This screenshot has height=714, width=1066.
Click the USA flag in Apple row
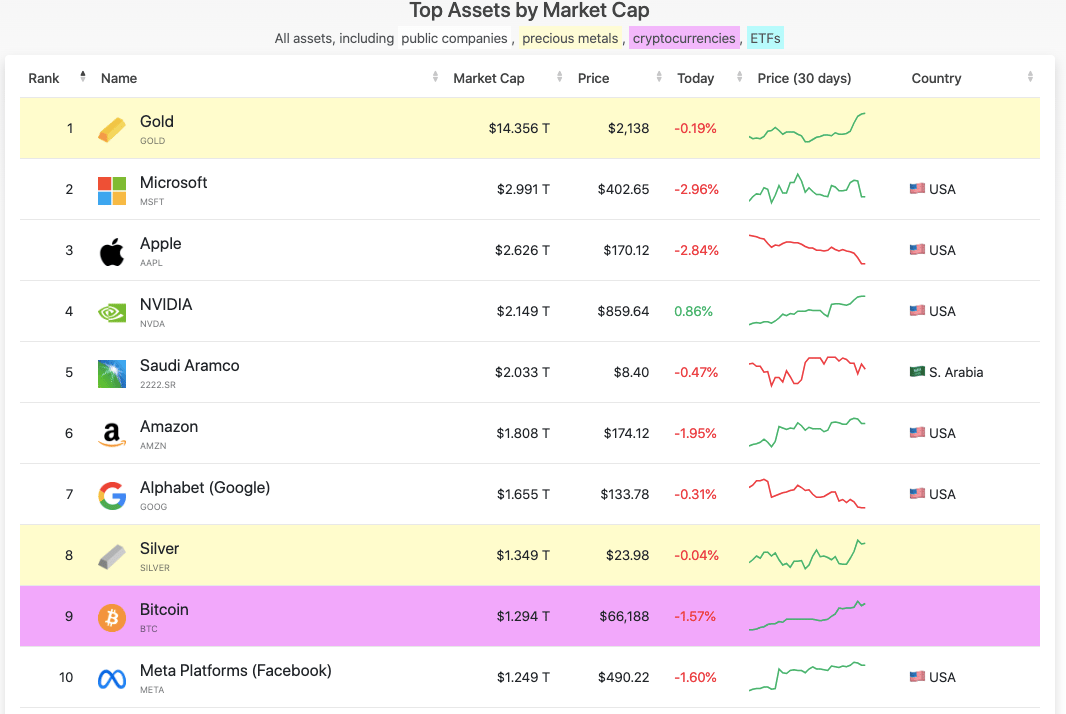[x=917, y=250]
